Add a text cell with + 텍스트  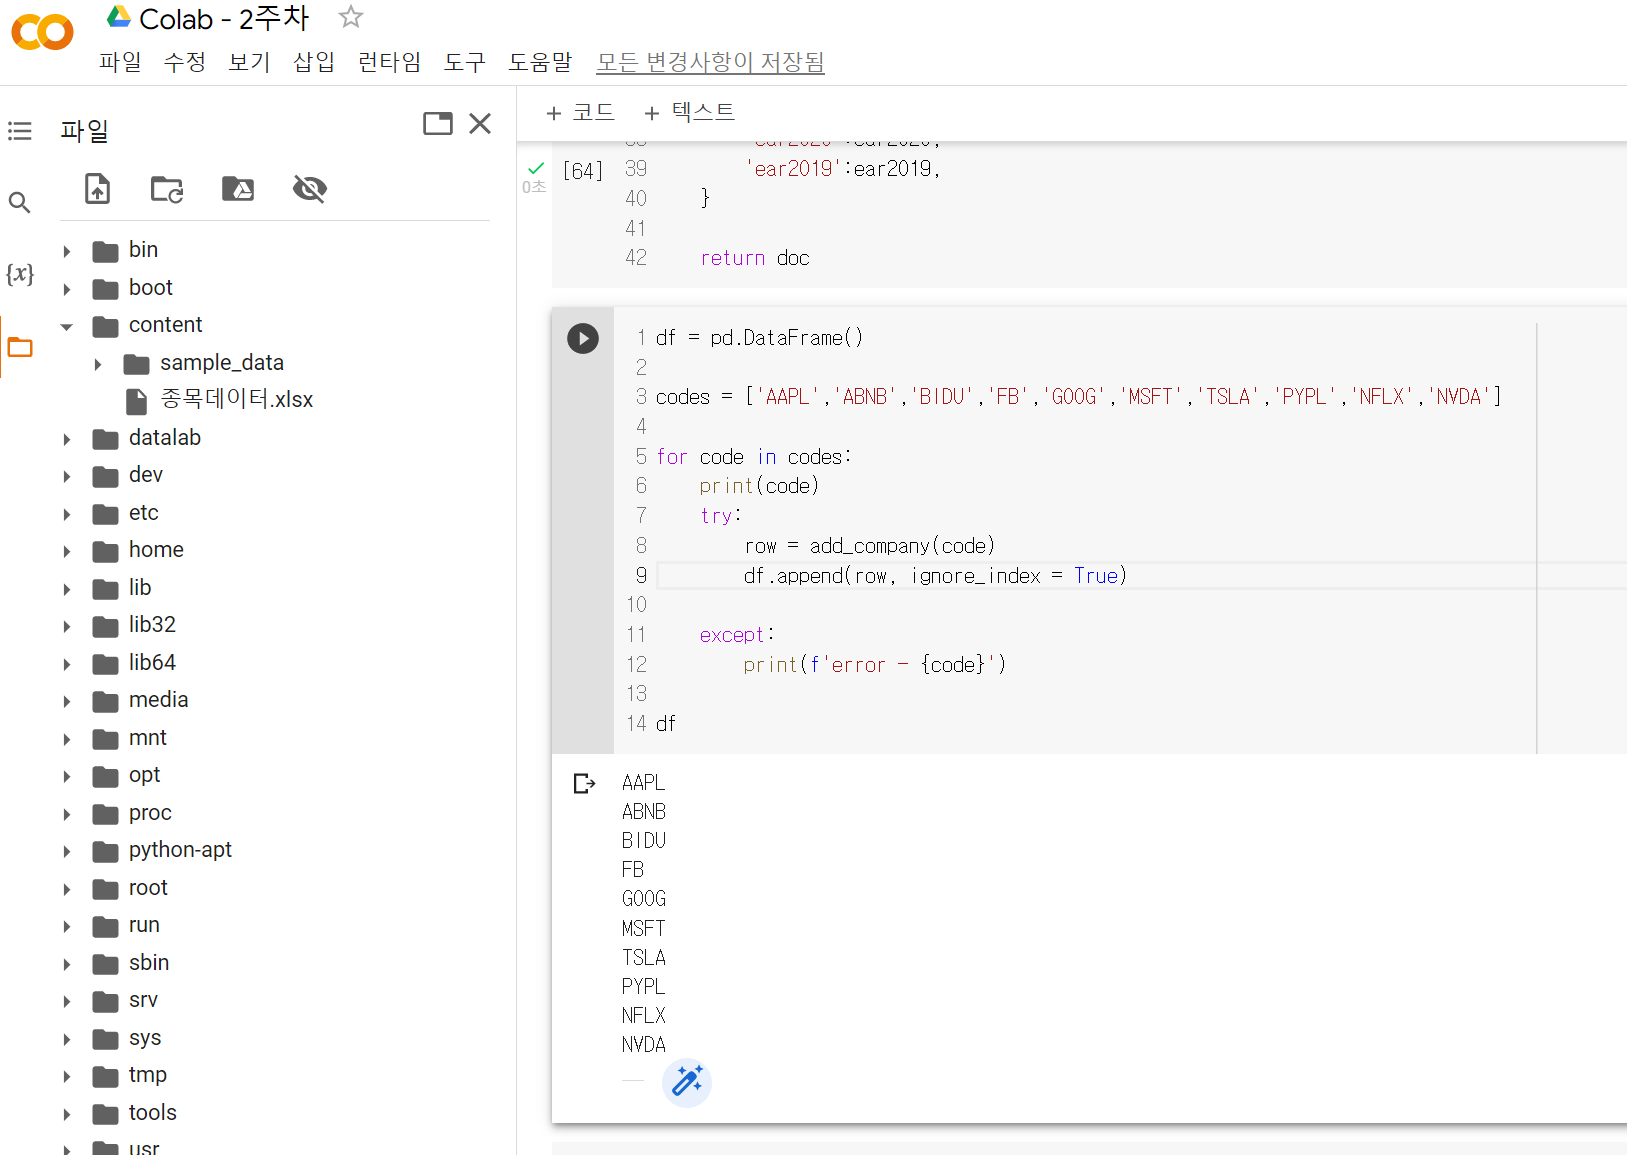tap(689, 112)
